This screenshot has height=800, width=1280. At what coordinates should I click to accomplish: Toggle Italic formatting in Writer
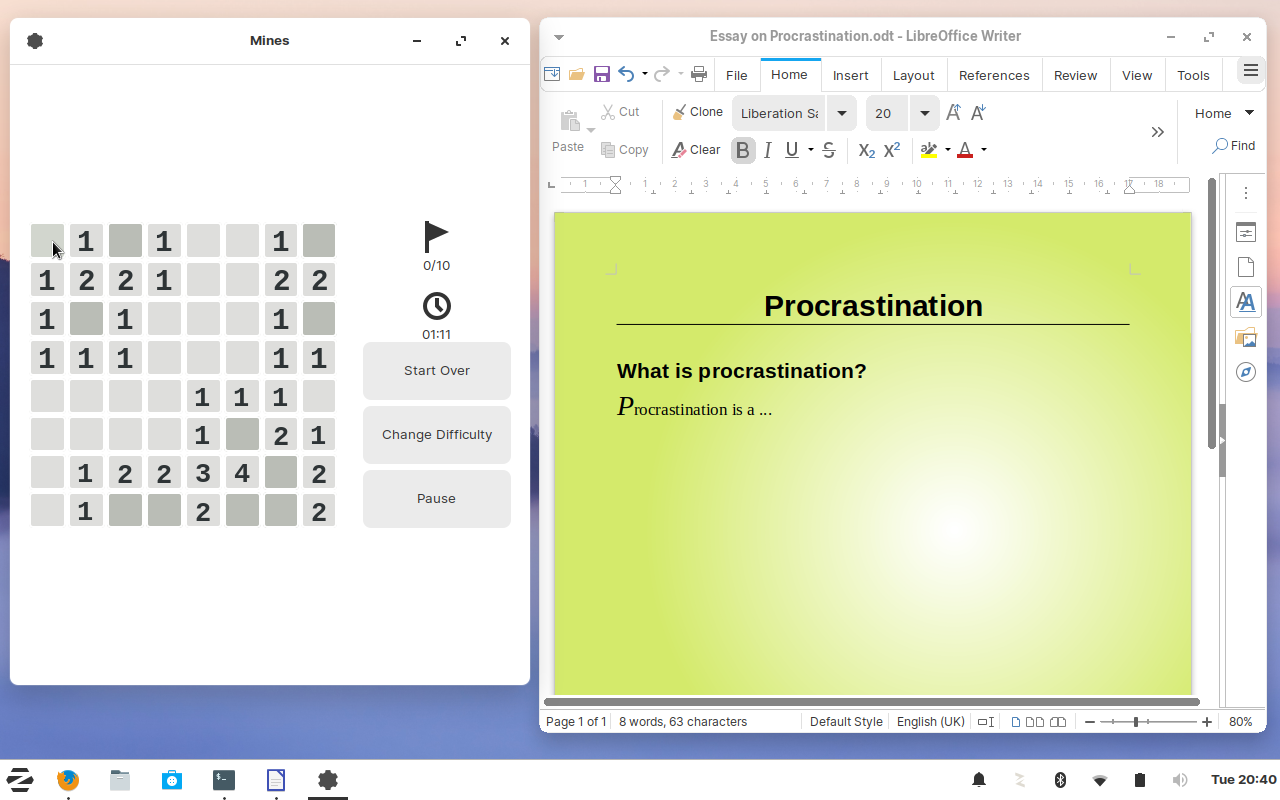pos(768,150)
